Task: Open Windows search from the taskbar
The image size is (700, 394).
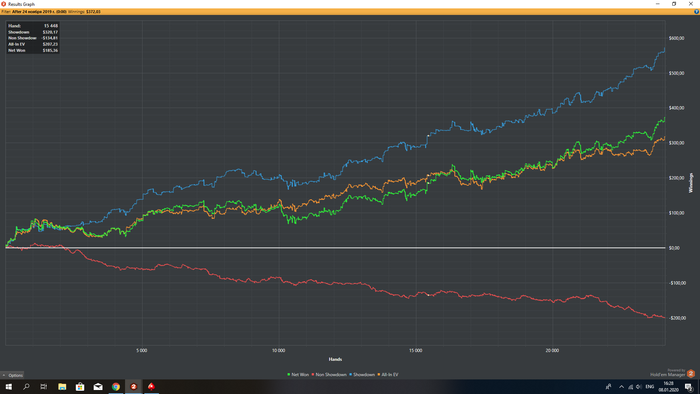Action: coord(26,387)
